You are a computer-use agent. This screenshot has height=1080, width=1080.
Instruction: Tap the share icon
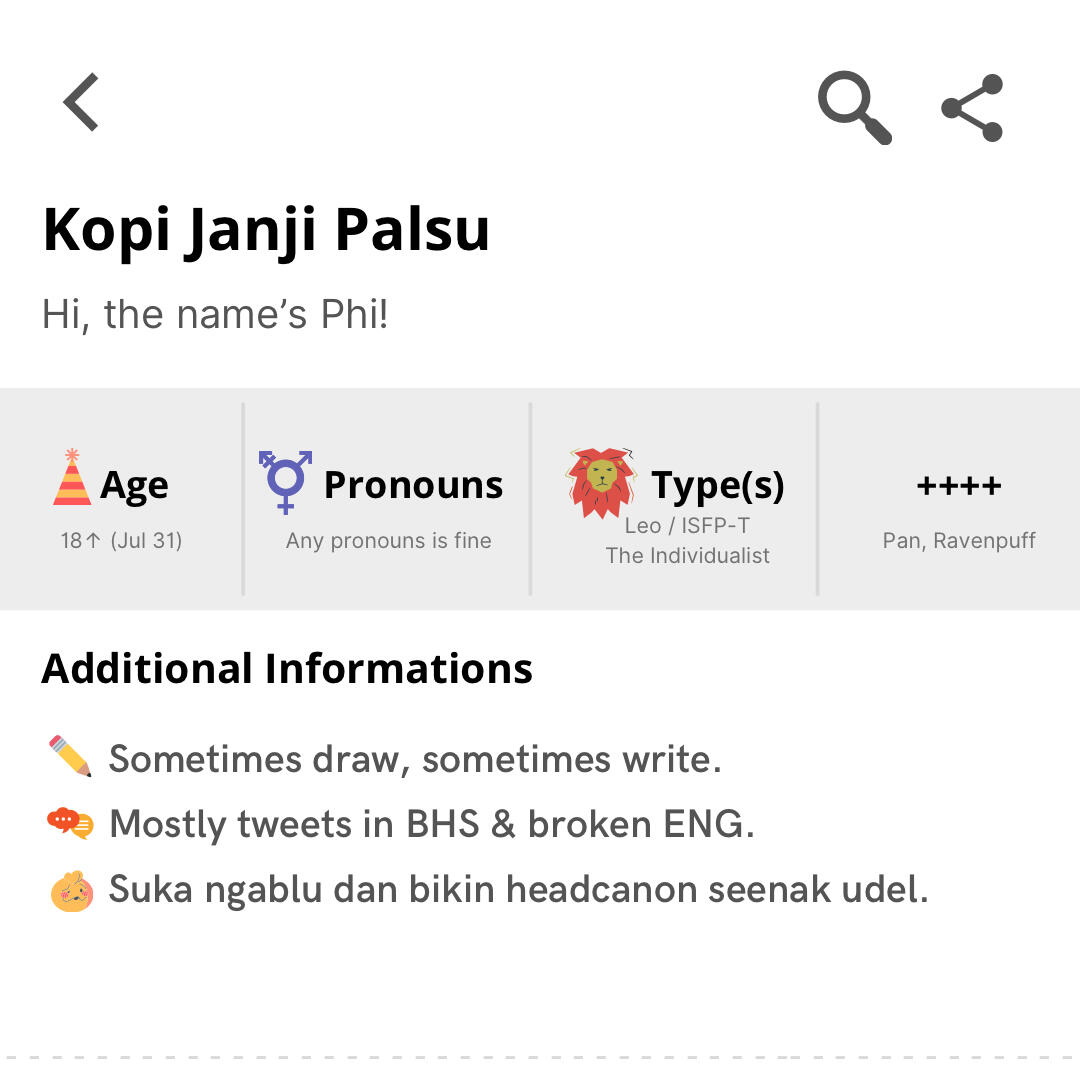972,107
